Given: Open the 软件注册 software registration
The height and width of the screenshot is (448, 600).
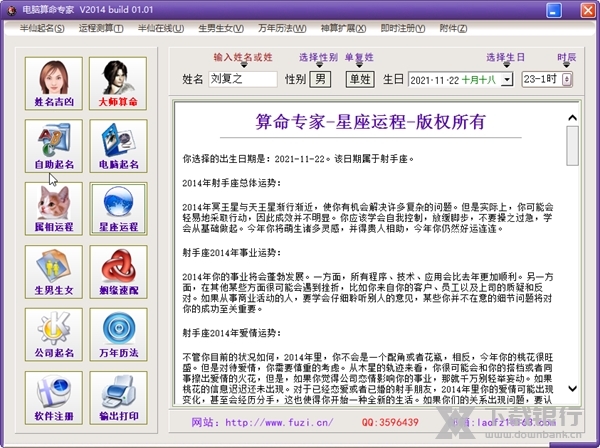Looking at the screenshot, I should [54, 398].
